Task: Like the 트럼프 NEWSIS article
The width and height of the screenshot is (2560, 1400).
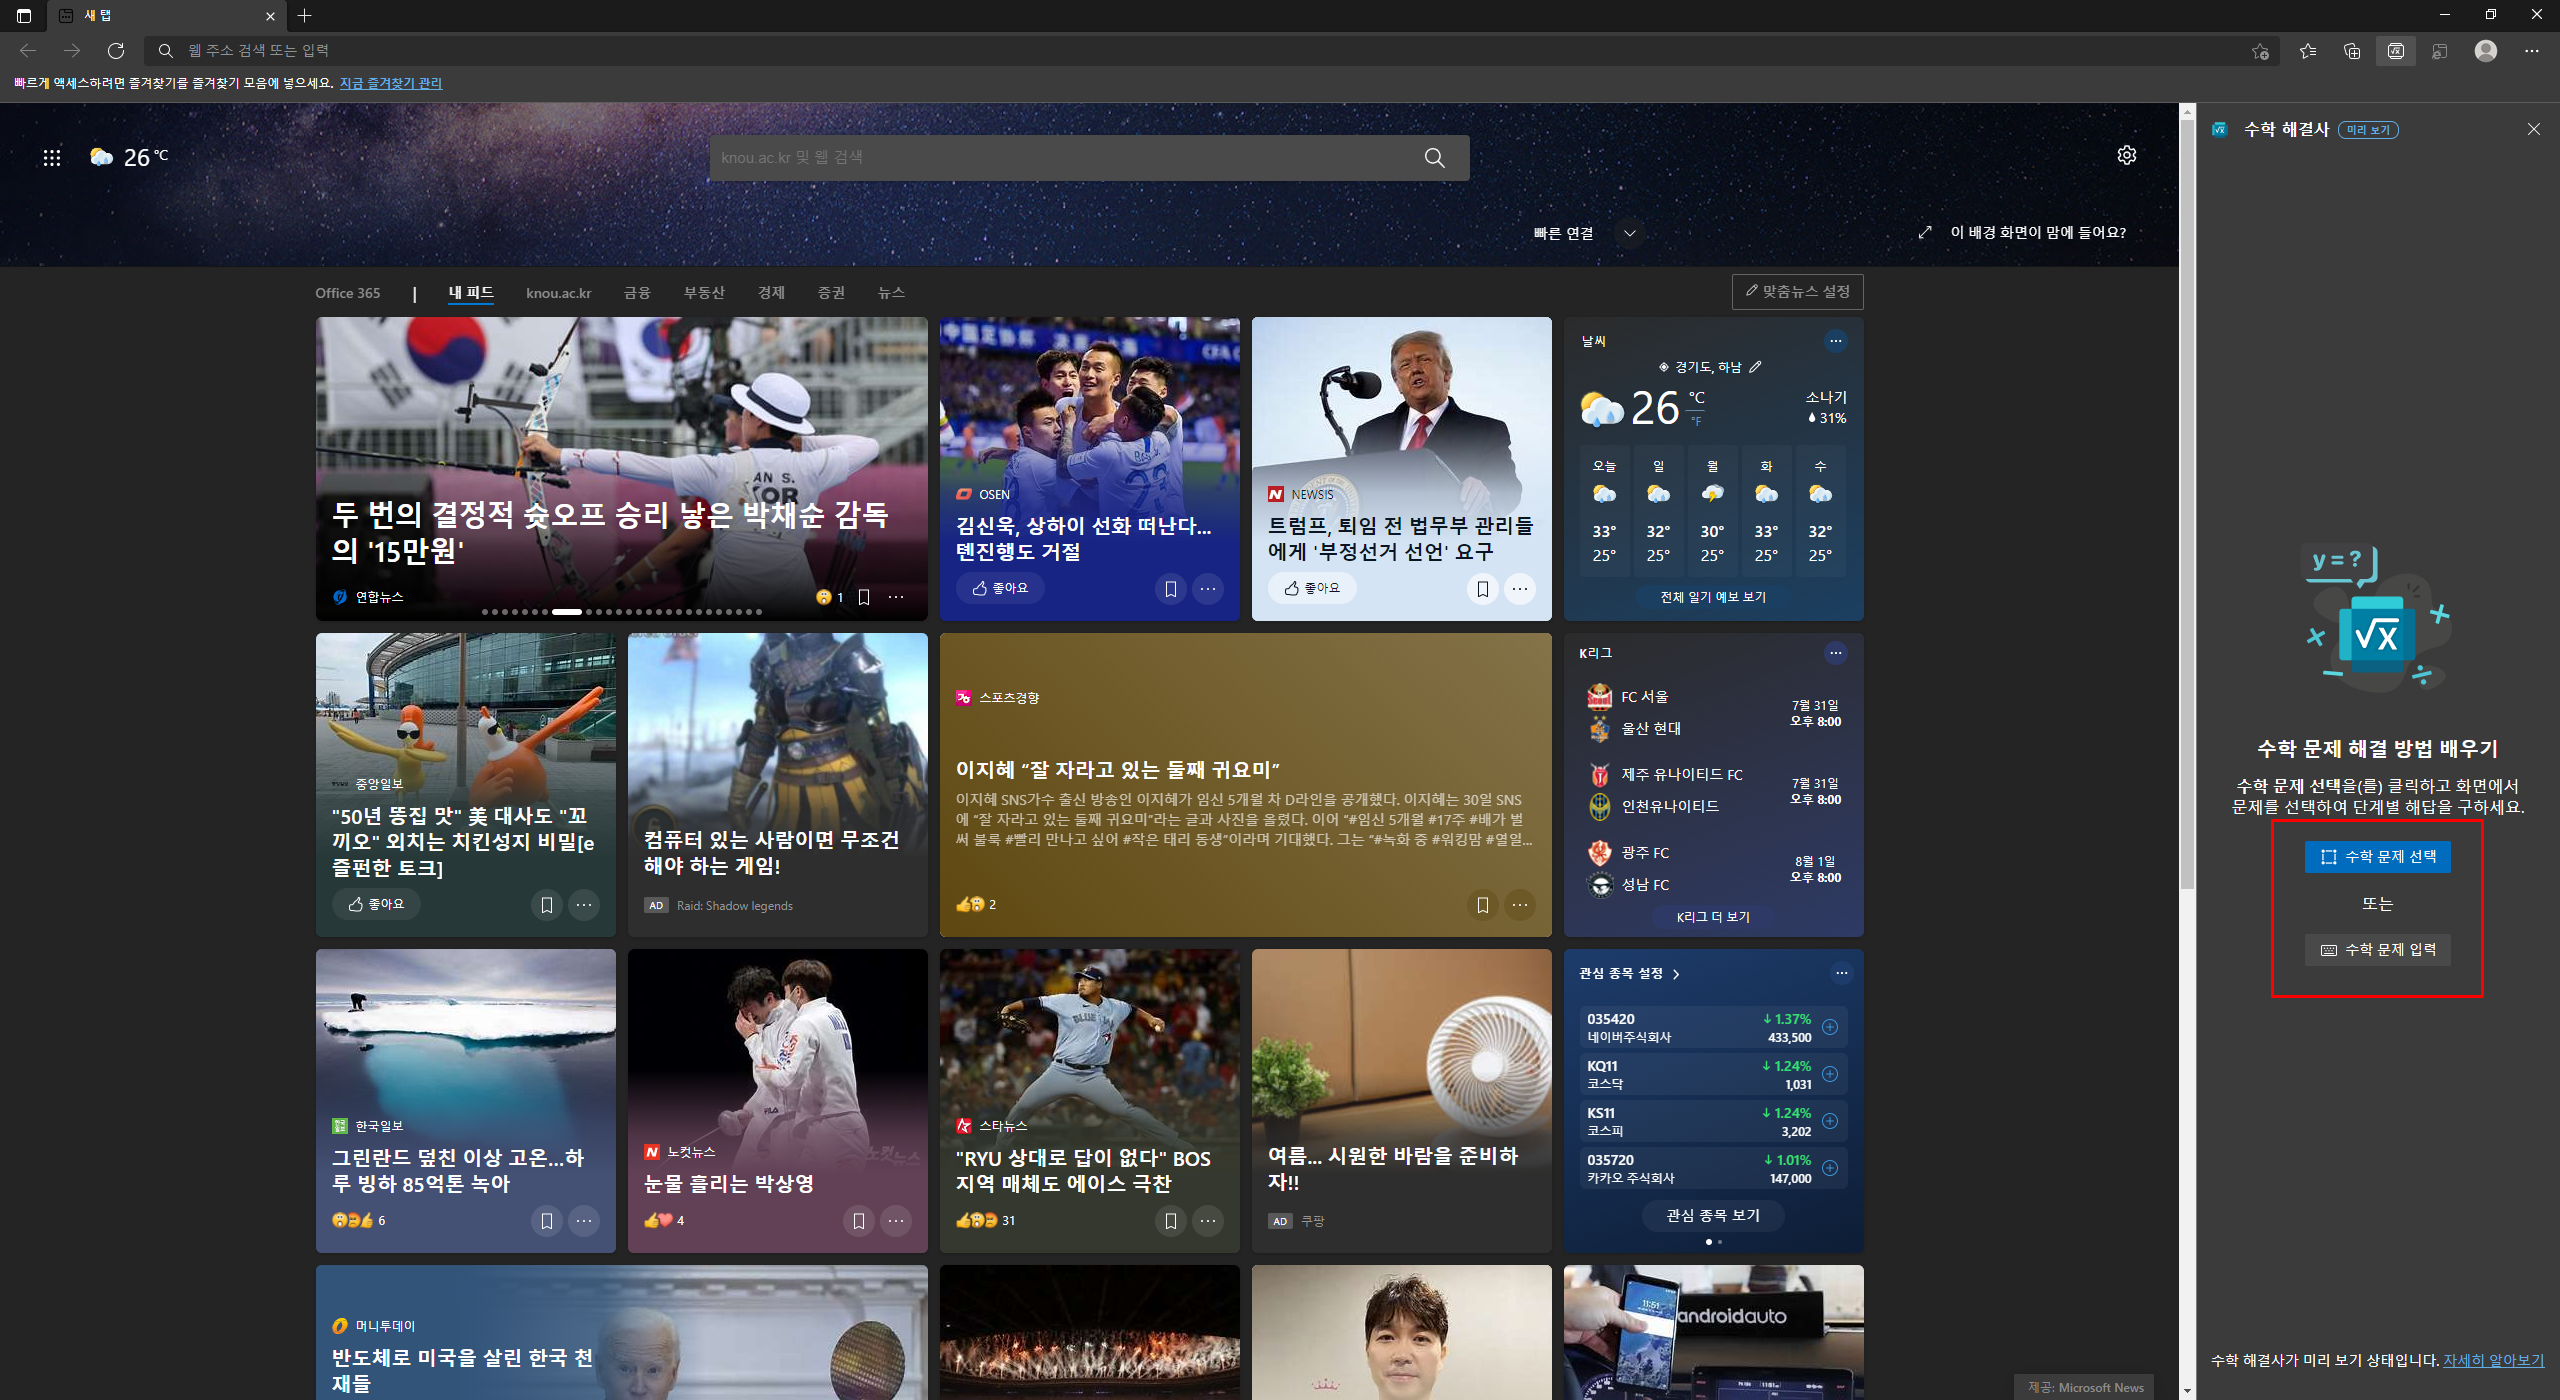Action: (x=1311, y=588)
